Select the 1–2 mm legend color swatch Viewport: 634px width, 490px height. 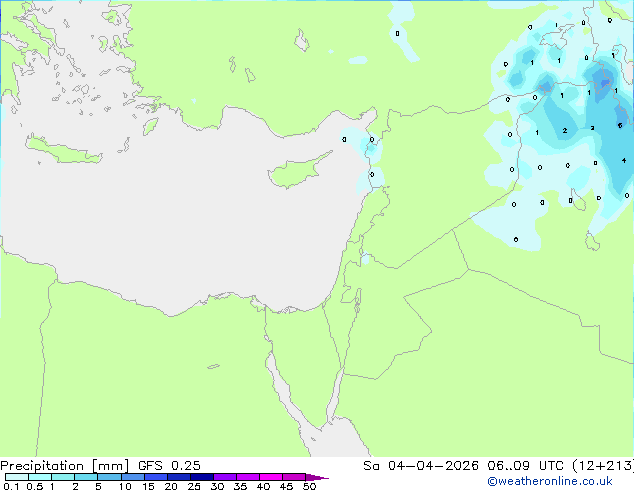[x=63, y=477]
